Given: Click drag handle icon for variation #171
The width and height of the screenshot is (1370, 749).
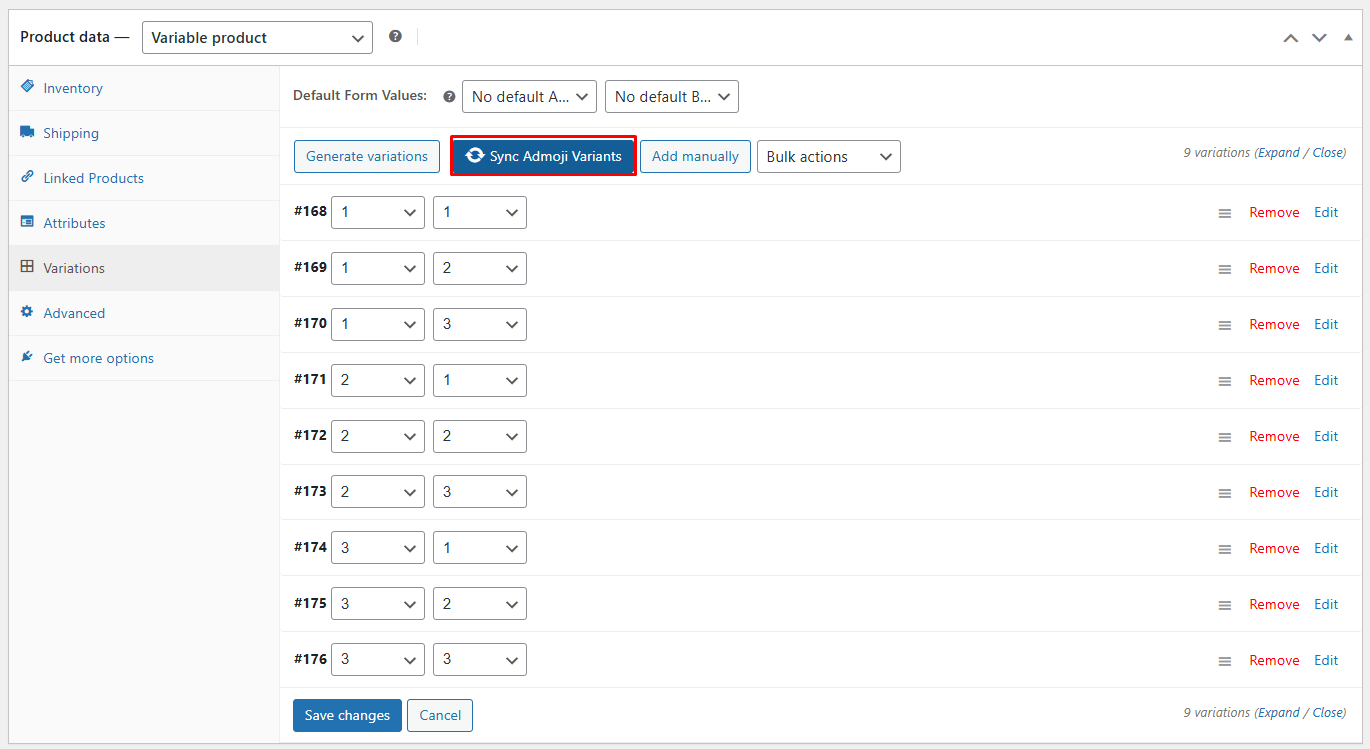Looking at the screenshot, I should [x=1225, y=381].
